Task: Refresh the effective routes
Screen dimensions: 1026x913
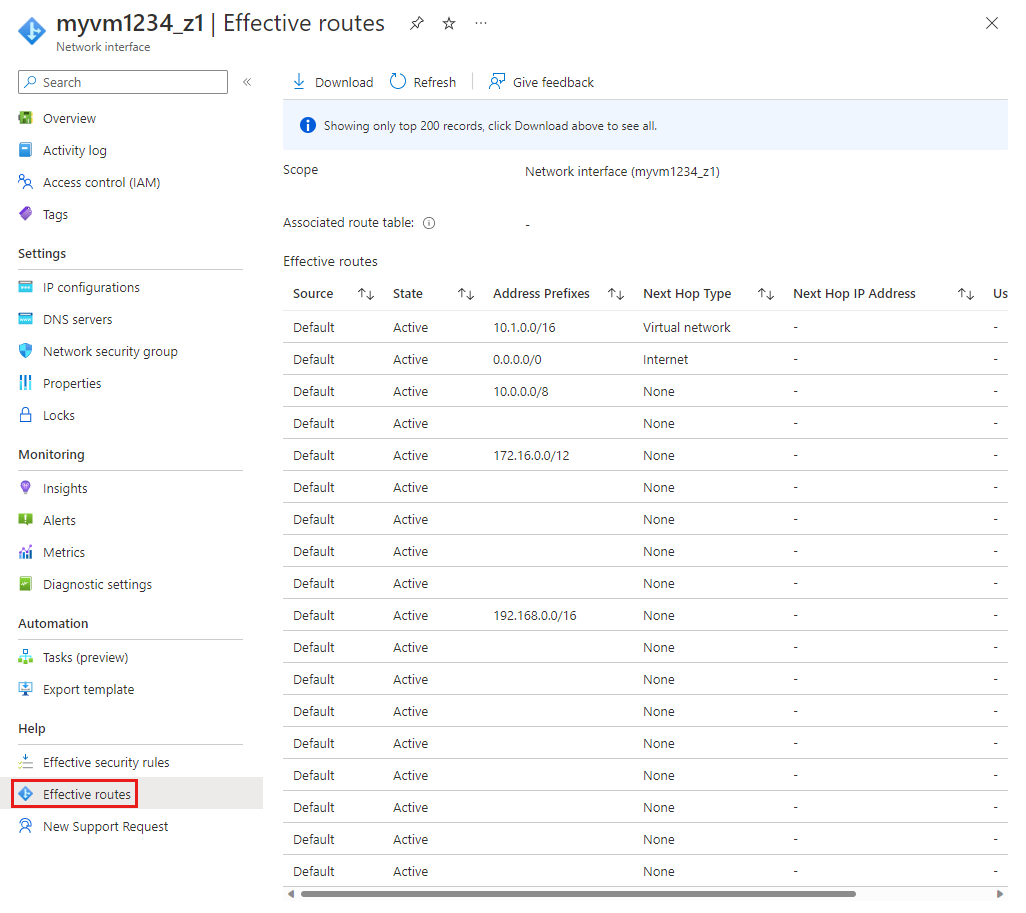Action: pyautogui.click(x=422, y=81)
